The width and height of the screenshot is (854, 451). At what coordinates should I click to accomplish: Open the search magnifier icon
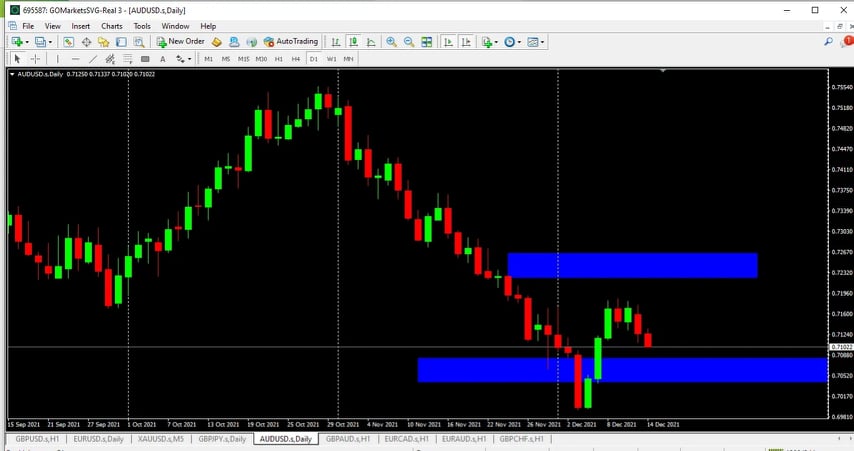[828, 41]
